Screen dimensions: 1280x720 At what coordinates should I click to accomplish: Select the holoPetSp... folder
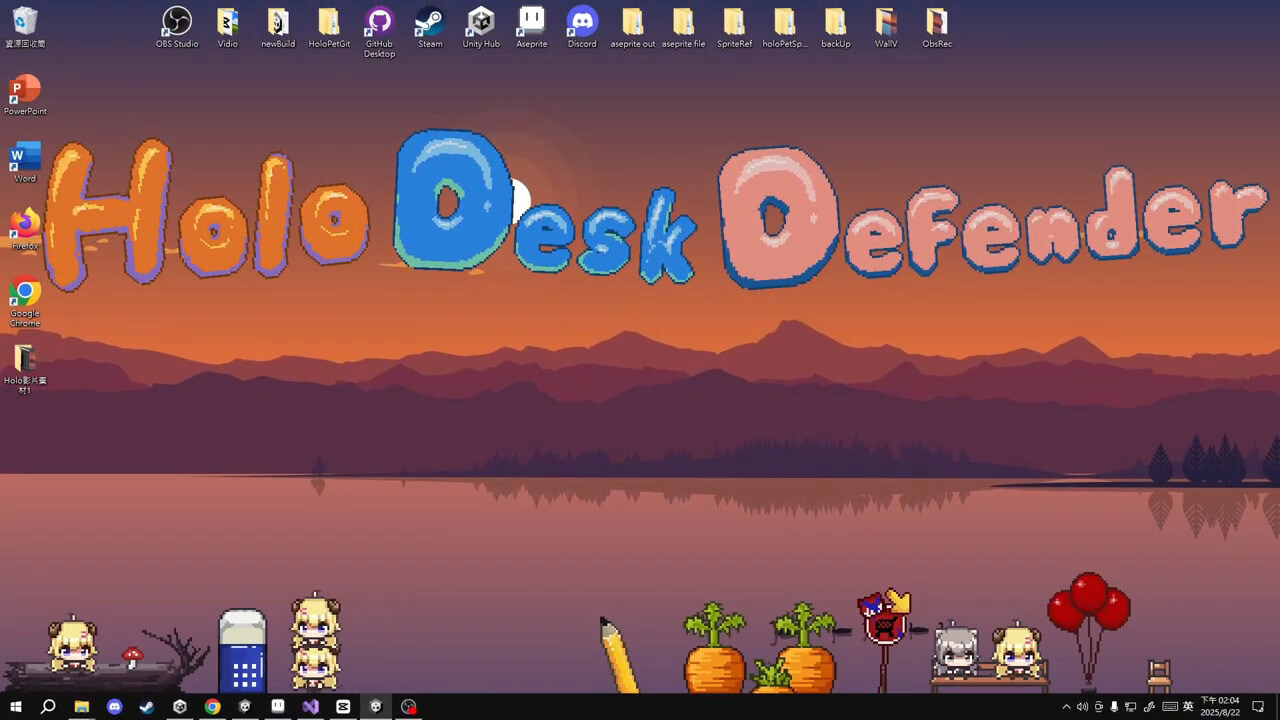(x=785, y=27)
